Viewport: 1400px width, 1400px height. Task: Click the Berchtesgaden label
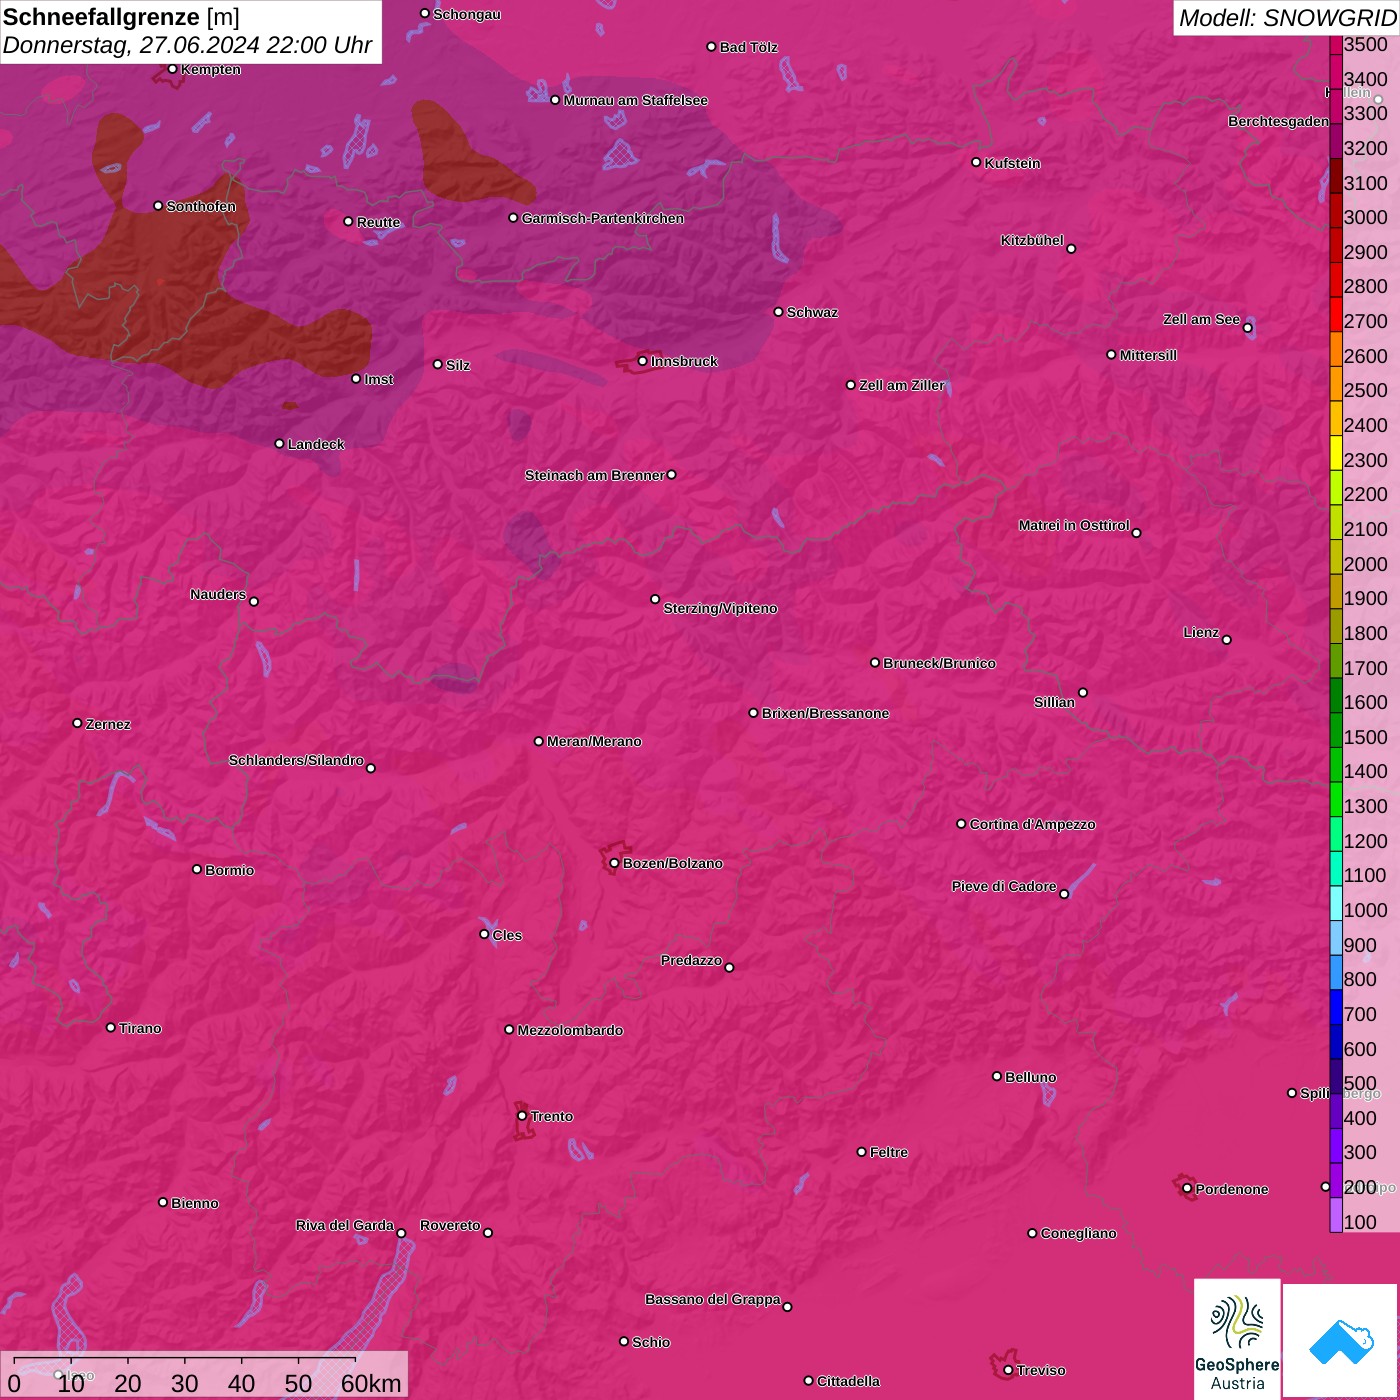(x=1278, y=121)
